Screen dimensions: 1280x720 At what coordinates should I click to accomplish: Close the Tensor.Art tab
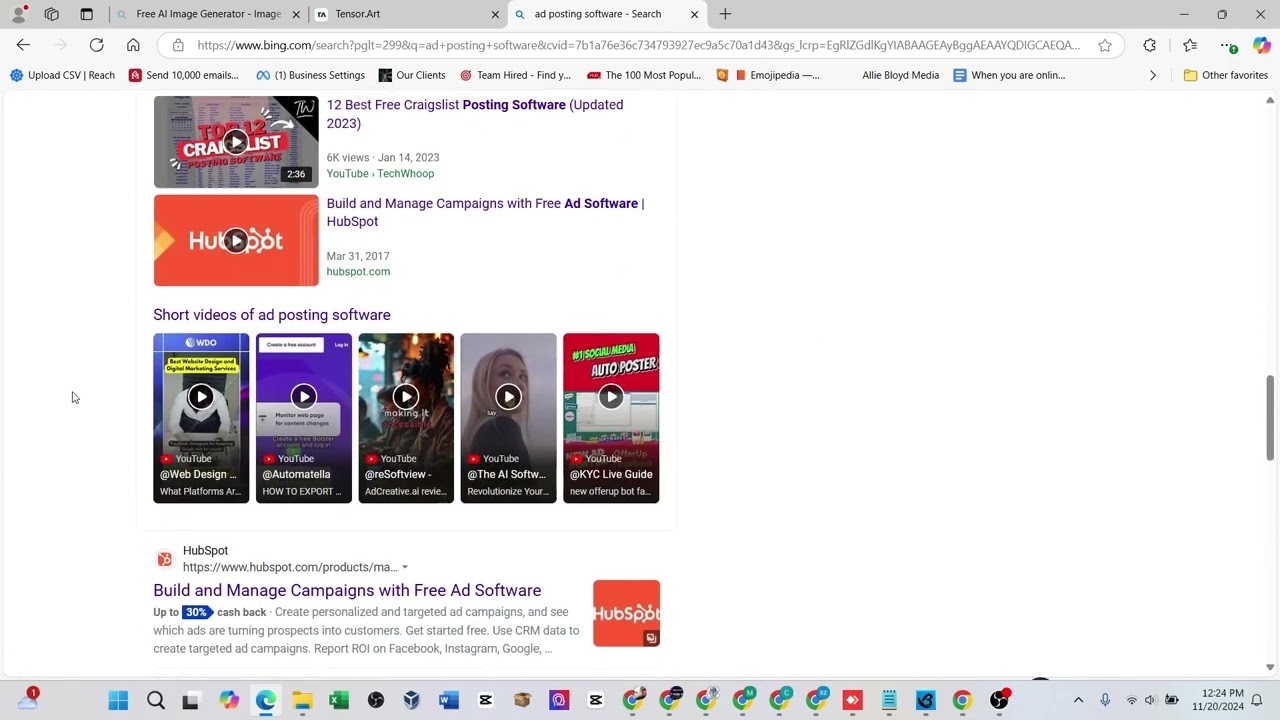click(x=495, y=14)
